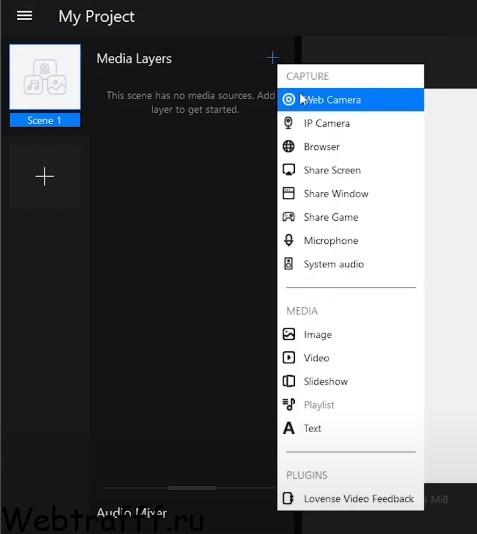
Task: Click the Share Game controller icon
Action: tap(289, 217)
